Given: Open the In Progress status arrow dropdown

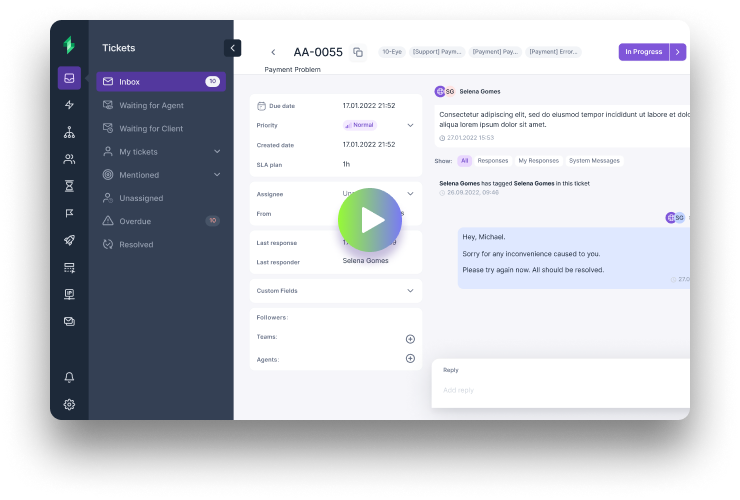Looking at the screenshot, I should pos(678,52).
